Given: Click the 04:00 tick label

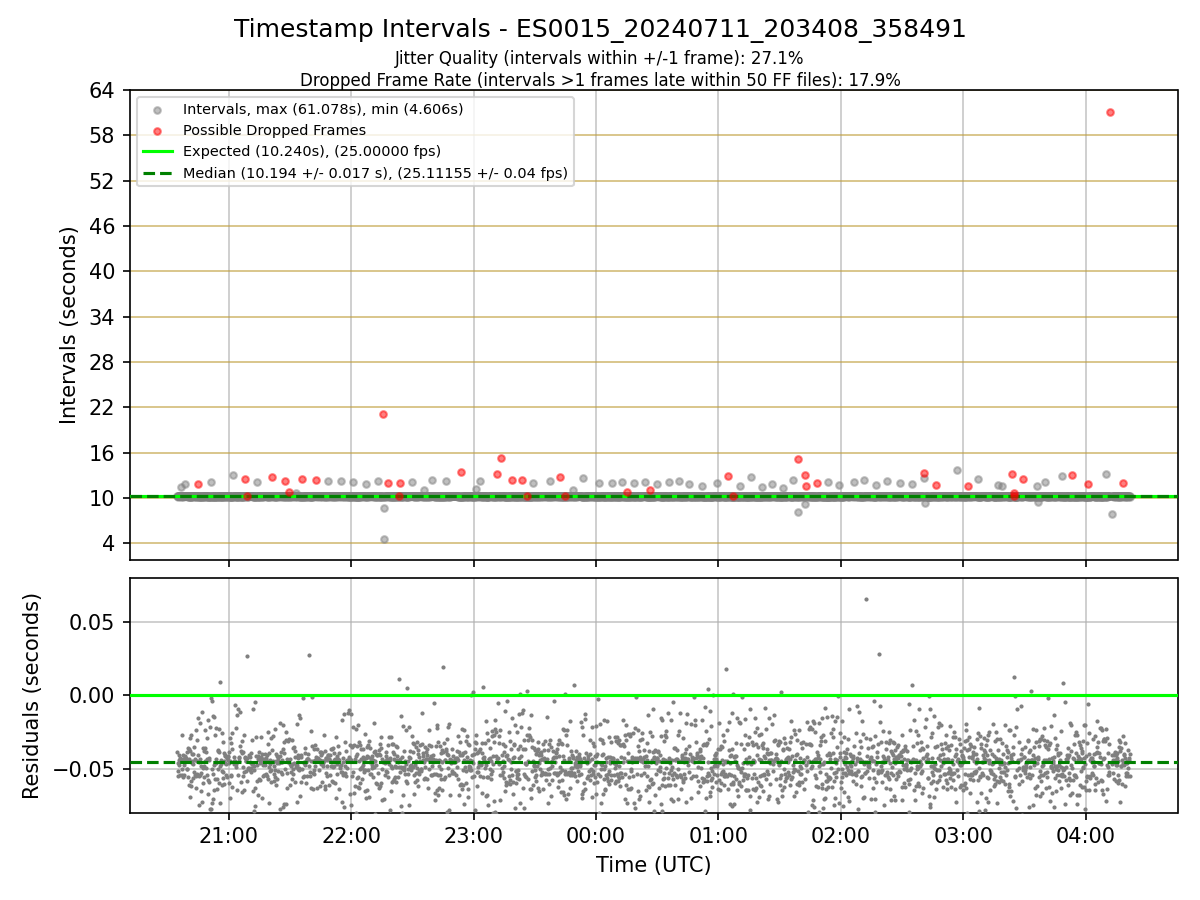Looking at the screenshot, I should pos(1085,835).
